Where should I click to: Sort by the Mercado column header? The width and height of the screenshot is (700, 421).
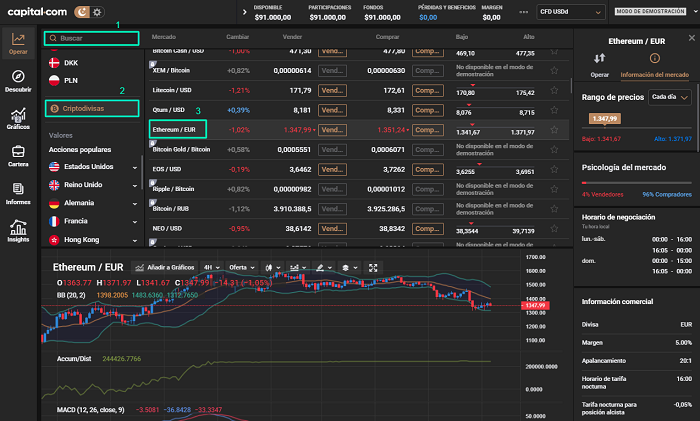point(163,37)
